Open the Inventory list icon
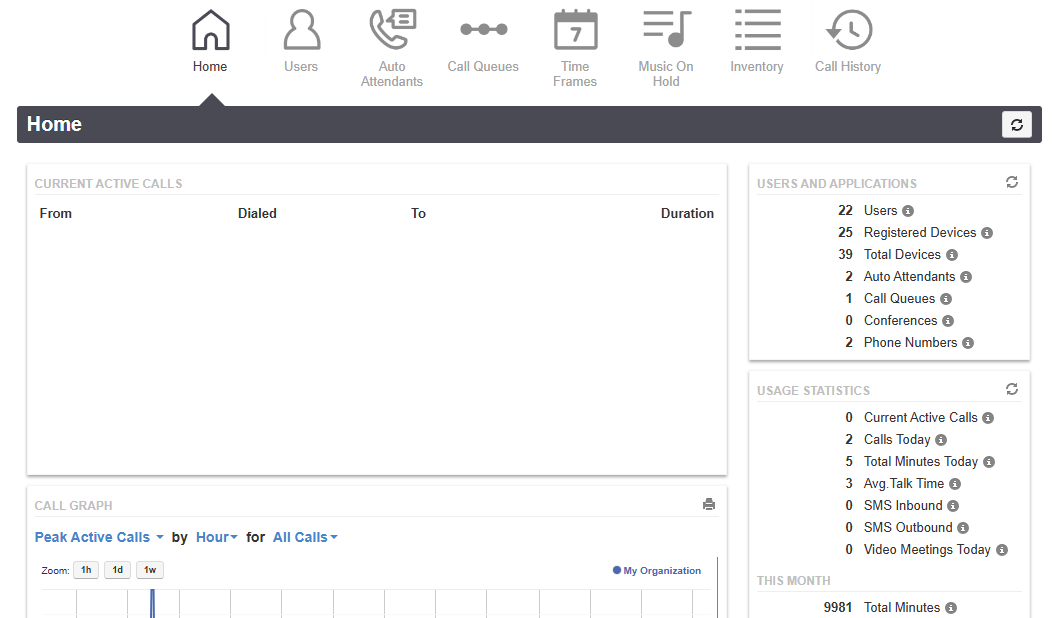 [757, 31]
